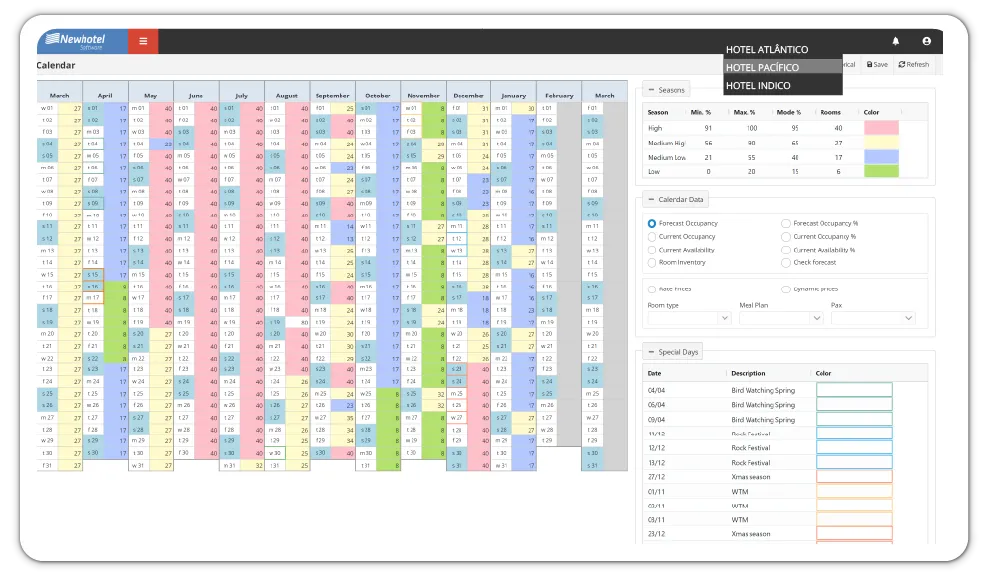Screen dimensions: 987x579
Task: Select the Current Occupancy % radio button
Action: click(786, 237)
